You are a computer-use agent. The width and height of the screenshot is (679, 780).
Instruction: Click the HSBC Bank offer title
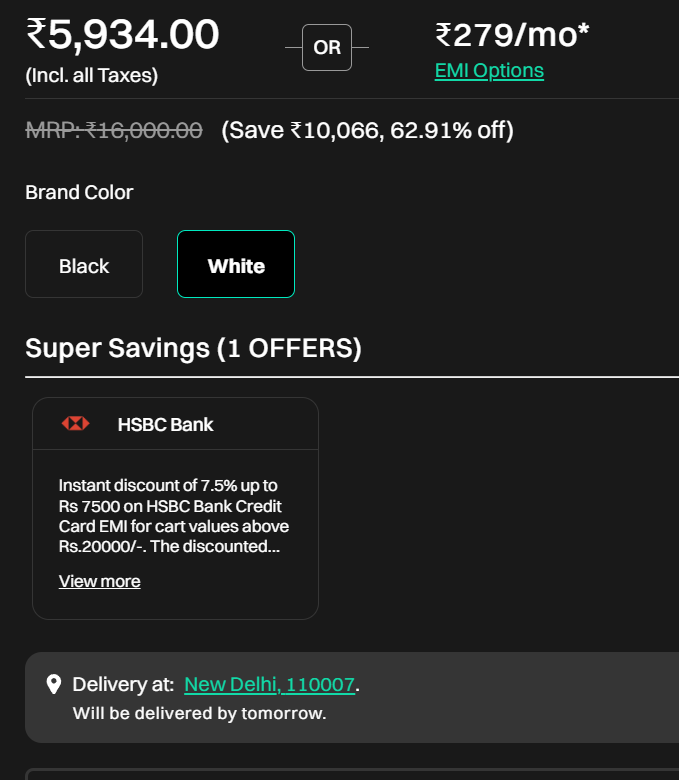[165, 424]
